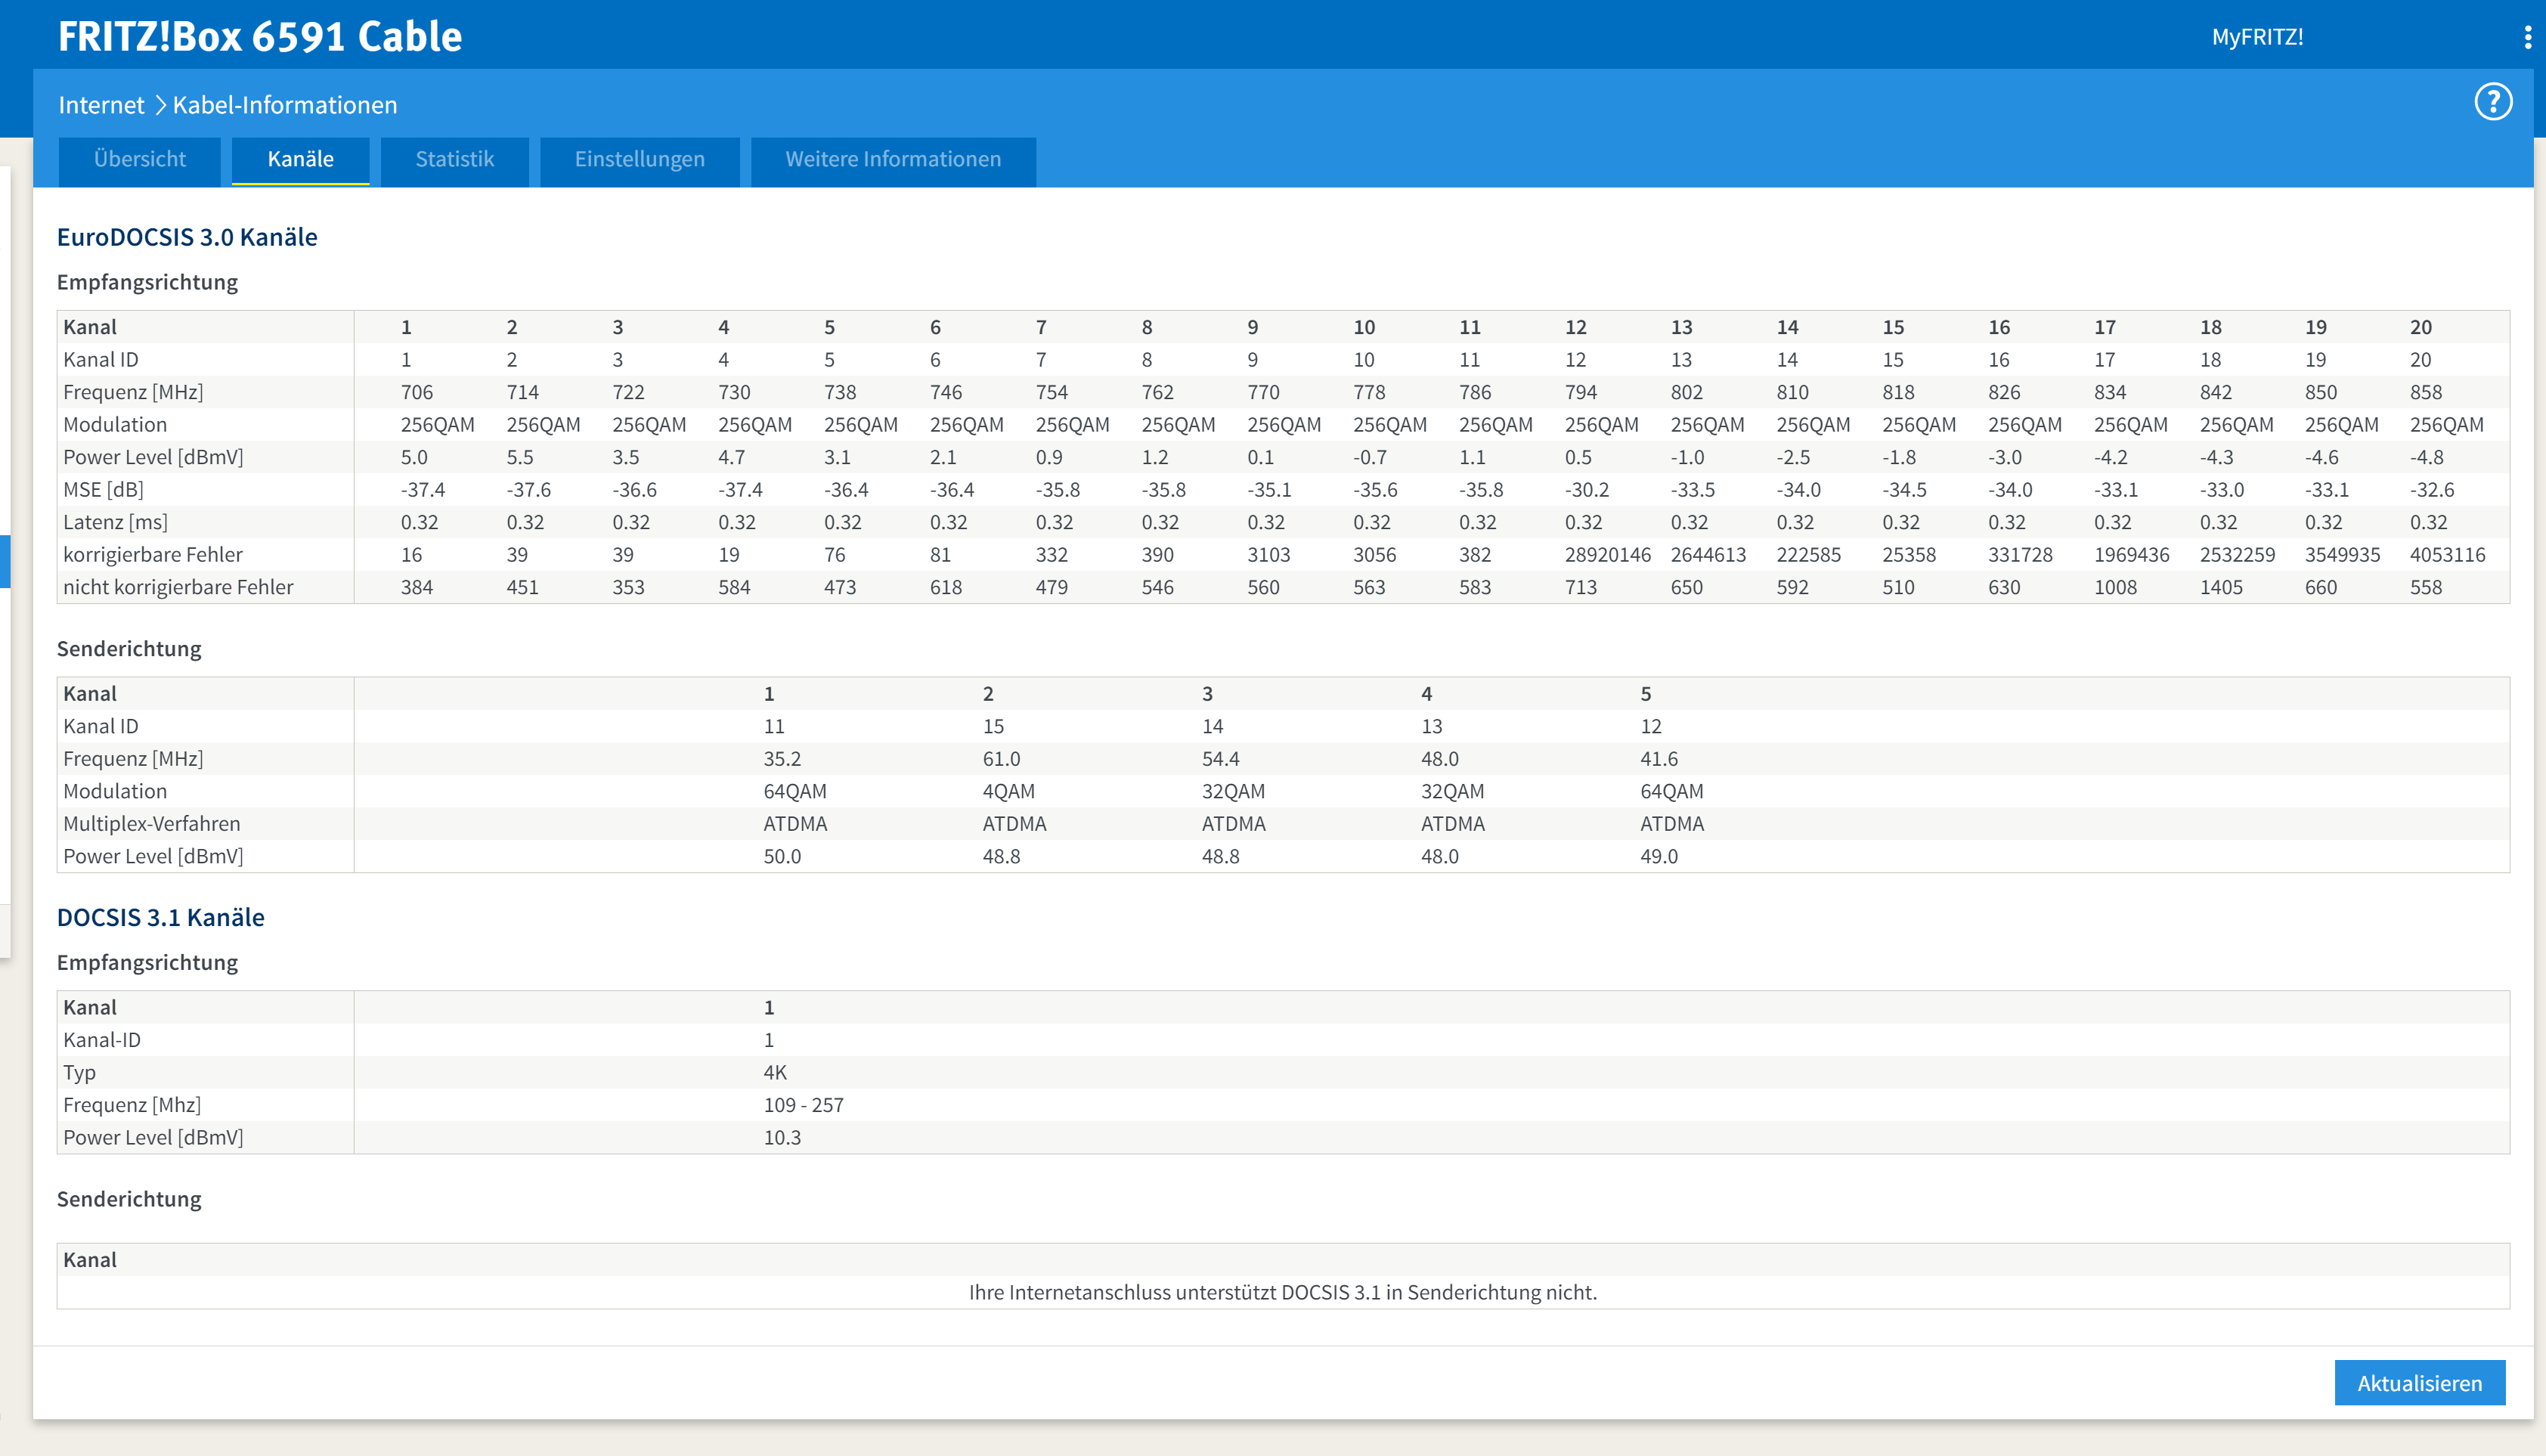
Task: Click the FRITZ!Box 6591 Cable title
Action: pyautogui.click(x=260, y=37)
